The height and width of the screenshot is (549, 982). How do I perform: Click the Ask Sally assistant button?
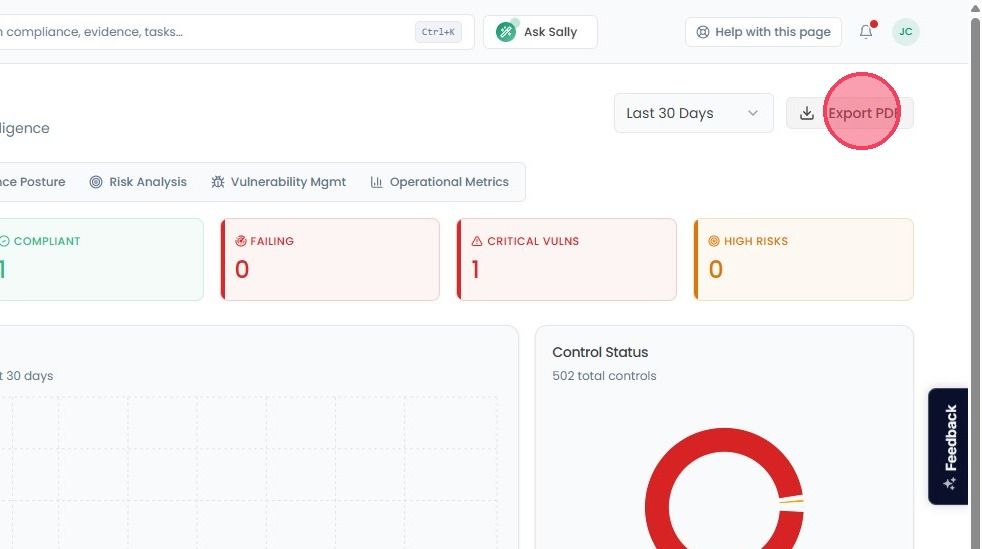pyautogui.click(x=540, y=32)
